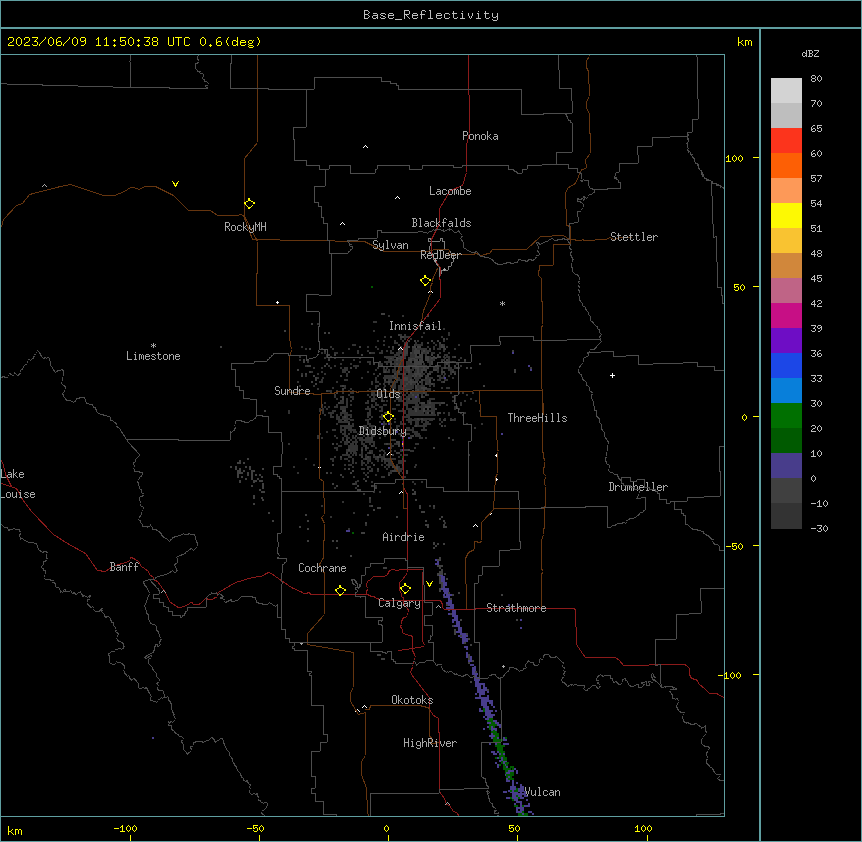Click the Calgary label
The width and height of the screenshot is (862, 842).
click(399, 603)
